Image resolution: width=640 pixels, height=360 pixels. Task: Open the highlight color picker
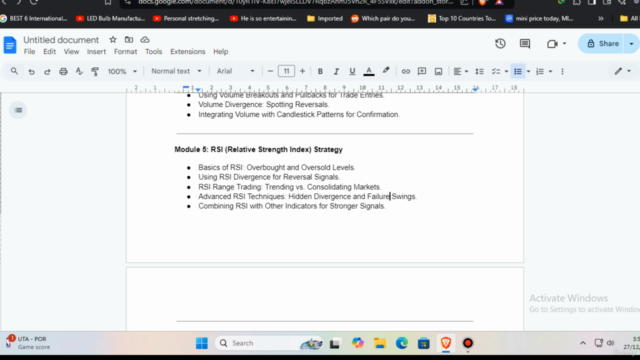386,71
